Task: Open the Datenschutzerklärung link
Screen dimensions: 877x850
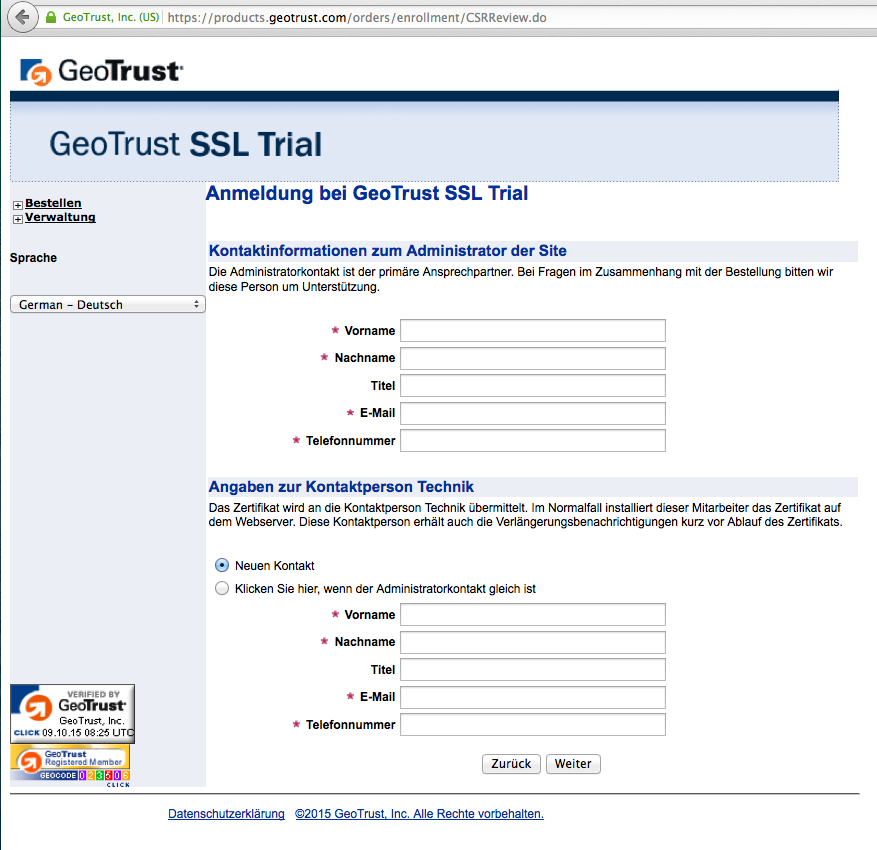Action: (x=226, y=814)
